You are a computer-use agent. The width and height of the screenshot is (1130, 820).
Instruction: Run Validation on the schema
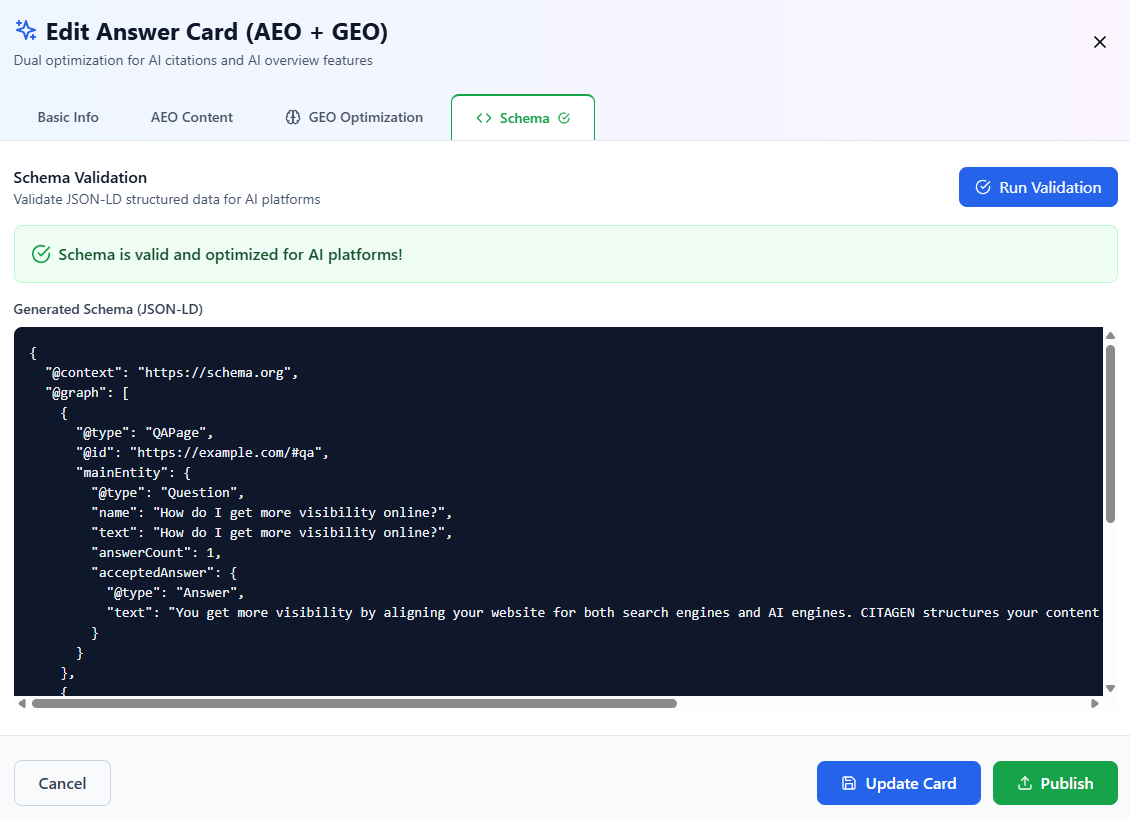pyautogui.click(x=1038, y=187)
